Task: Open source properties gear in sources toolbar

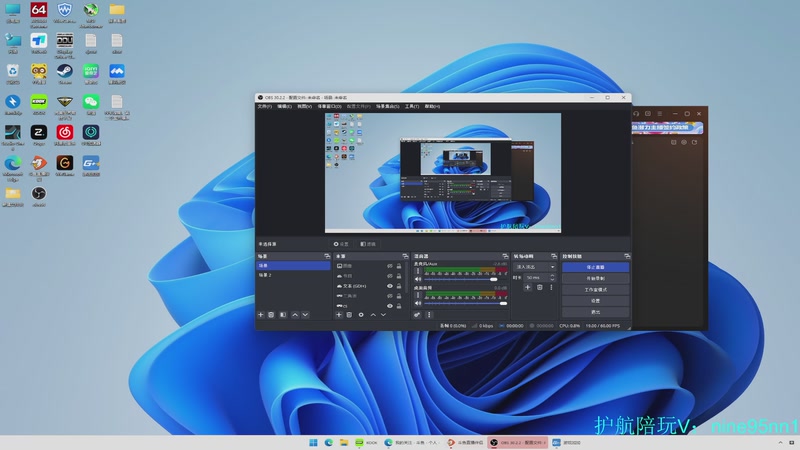Action: [x=361, y=315]
